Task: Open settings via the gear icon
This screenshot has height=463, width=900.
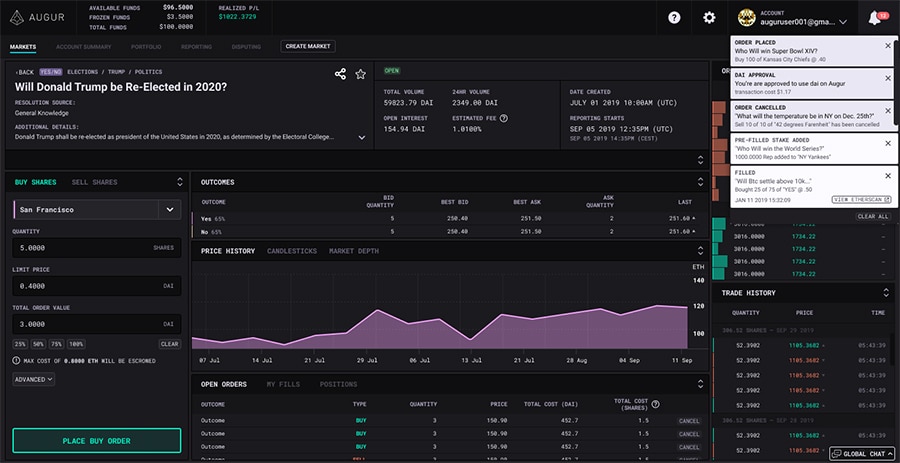Action: coord(709,18)
